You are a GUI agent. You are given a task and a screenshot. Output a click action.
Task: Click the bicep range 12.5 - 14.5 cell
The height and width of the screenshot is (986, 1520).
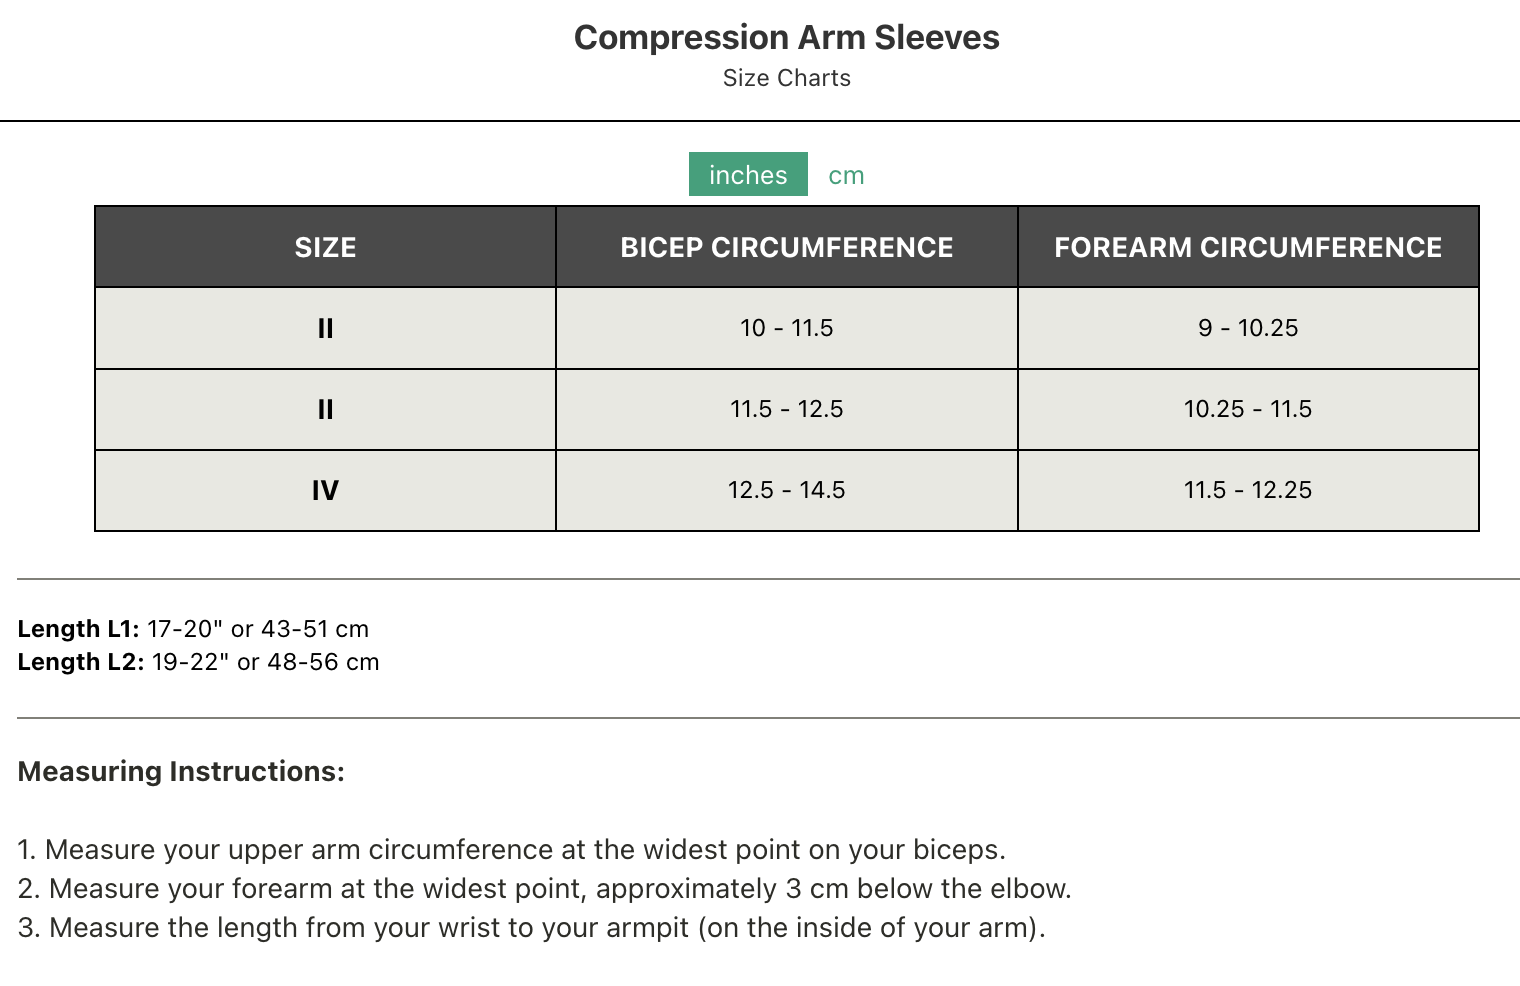(786, 490)
